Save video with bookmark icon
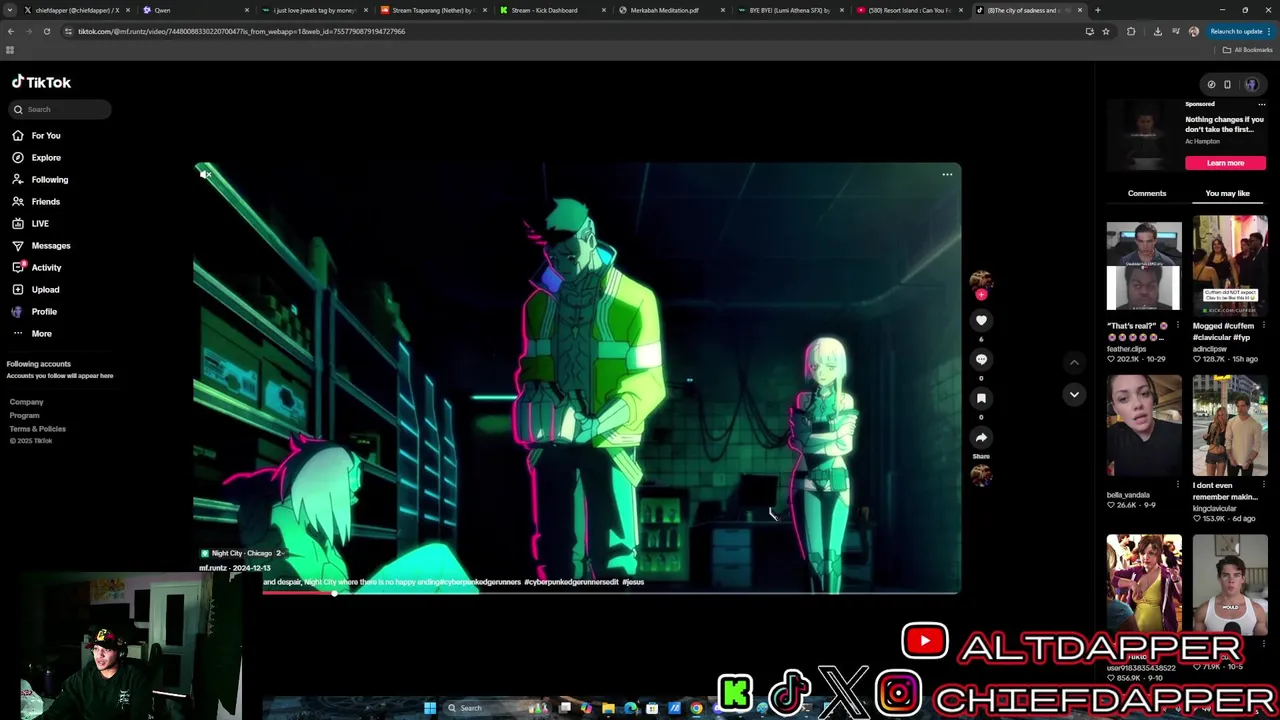Image resolution: width=1280 pixels, height=720 pixels. coord(981,398)
